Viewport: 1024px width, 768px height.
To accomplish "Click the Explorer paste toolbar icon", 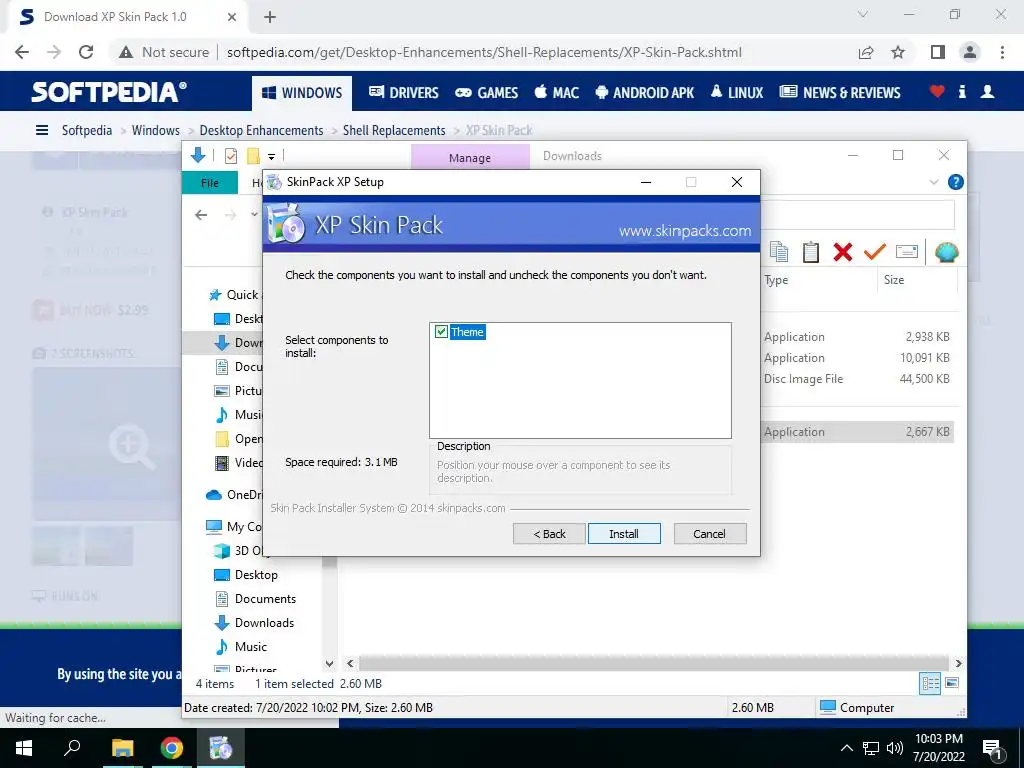I will pyautogui.click(x=810, y=251).
